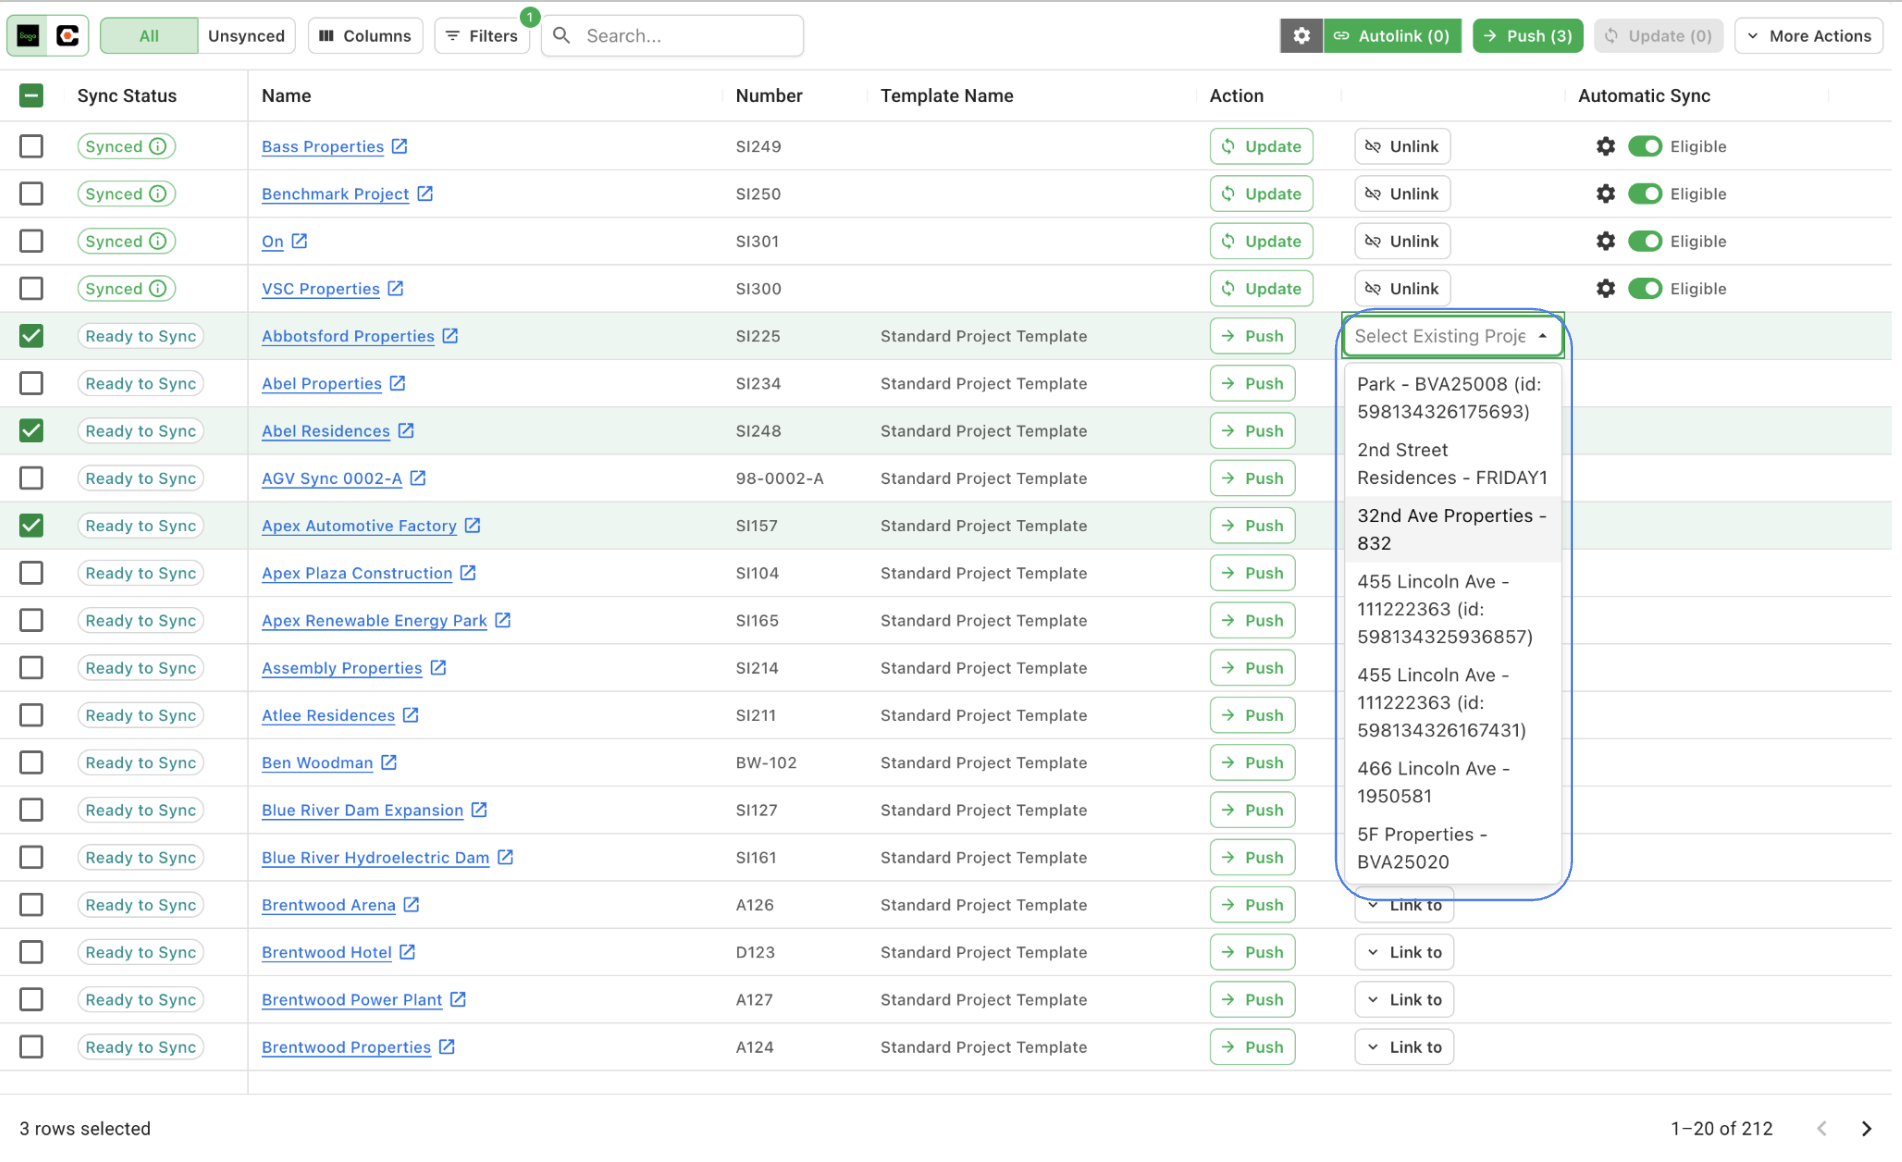The width and height of the screenshot is (1902, 1162).
Task: Expand Link to dropdown for Brentwood Hotel
Action: click(x=1404, y=952)
